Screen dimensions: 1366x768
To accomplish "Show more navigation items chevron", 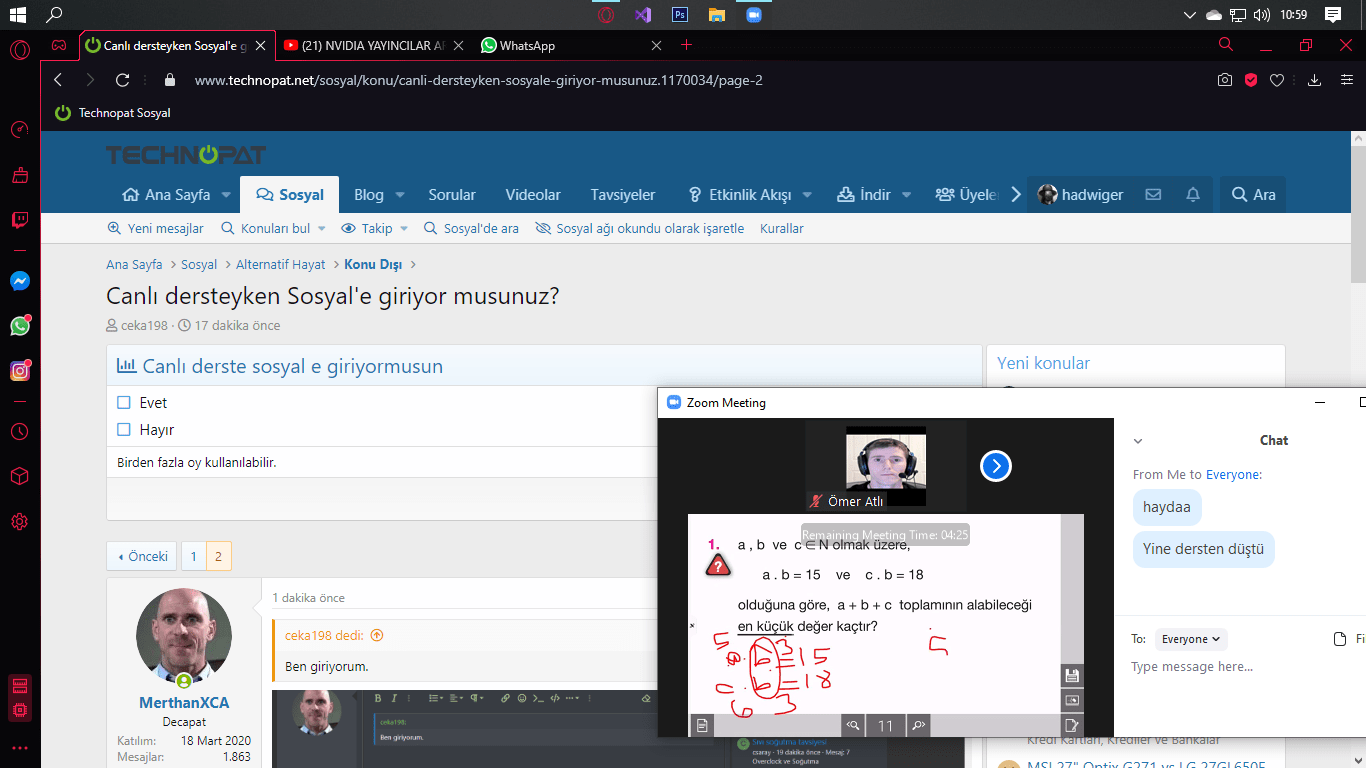I will [1016, 195].
